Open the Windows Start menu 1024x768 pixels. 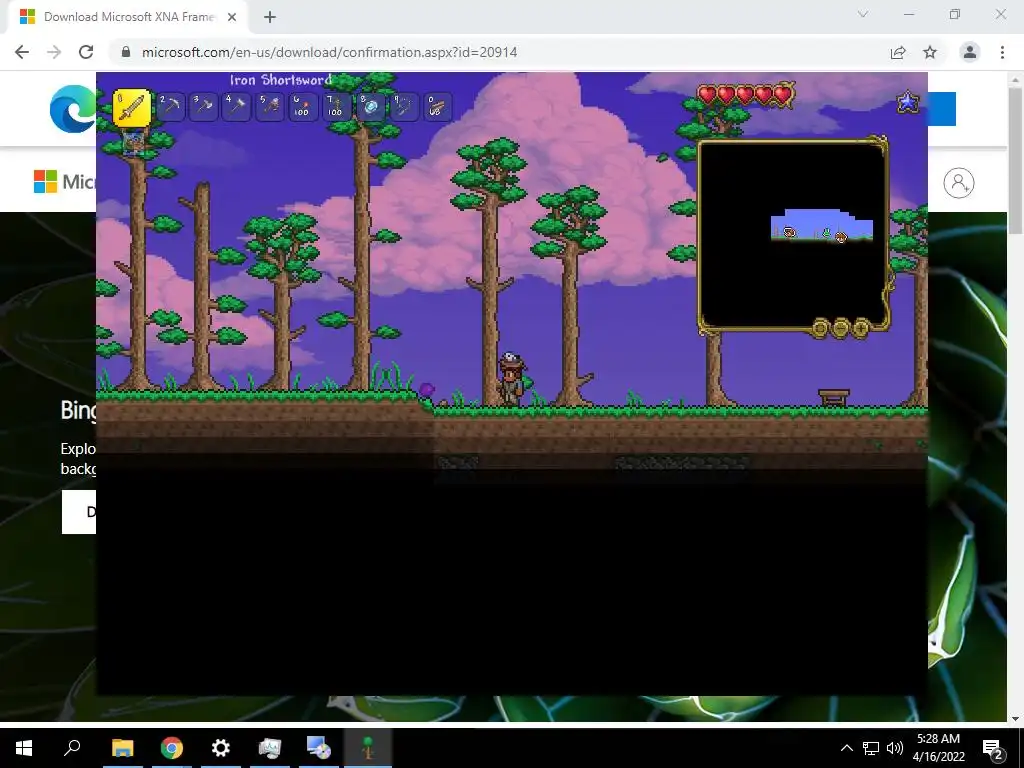[x=24, y=748]
